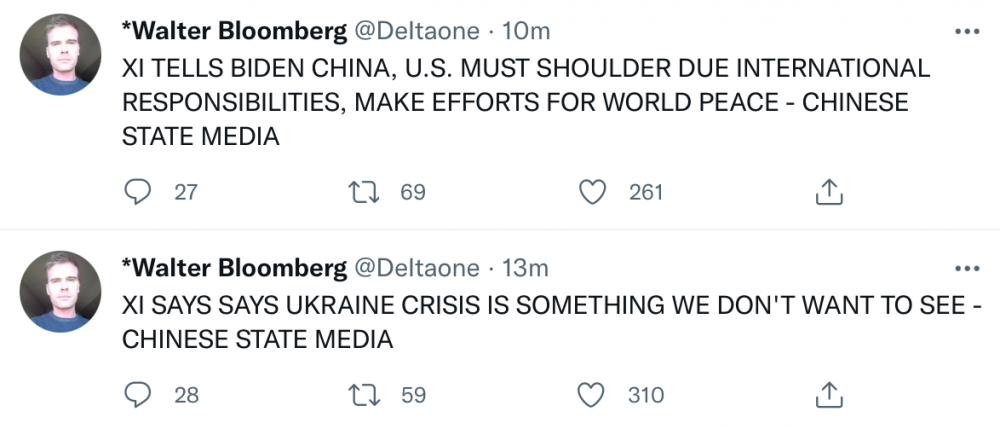This screenshot has width=1000, height=429.
Task: Reply to the Ukraine crisis tweet
Action: 137,395
